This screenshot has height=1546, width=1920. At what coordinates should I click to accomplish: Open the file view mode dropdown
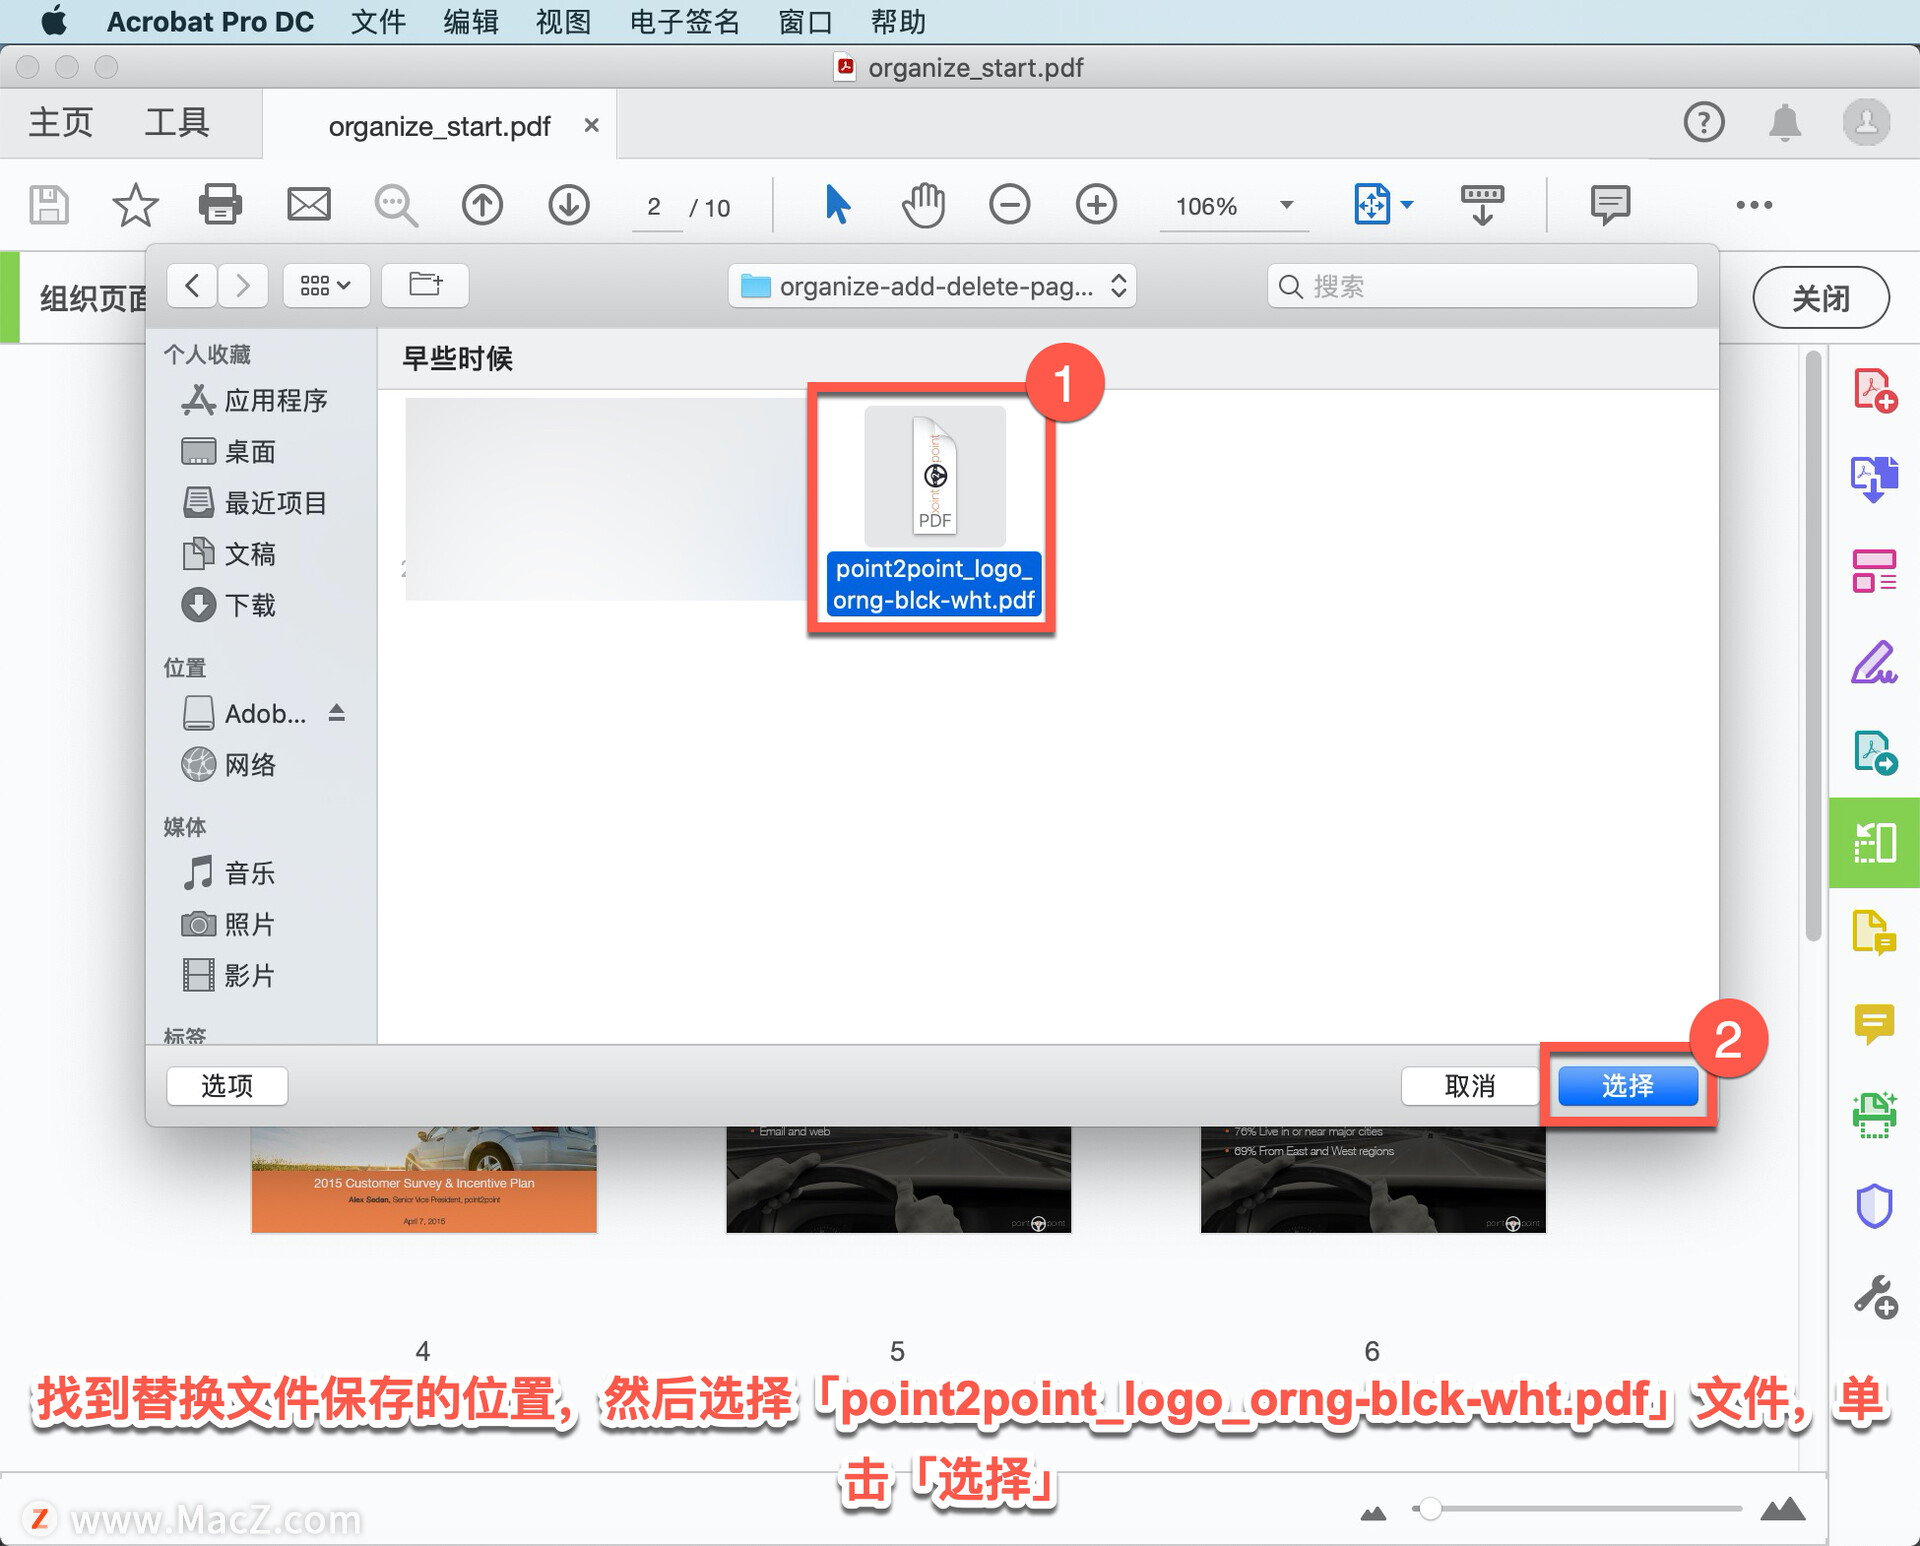(x=326, y=286)
